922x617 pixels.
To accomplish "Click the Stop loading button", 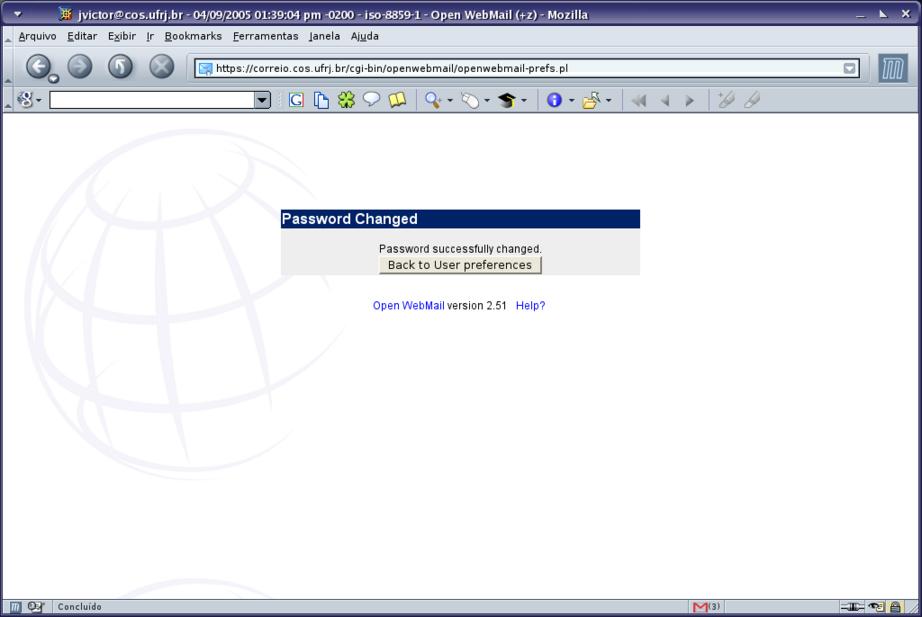I will tap(161, 68).
